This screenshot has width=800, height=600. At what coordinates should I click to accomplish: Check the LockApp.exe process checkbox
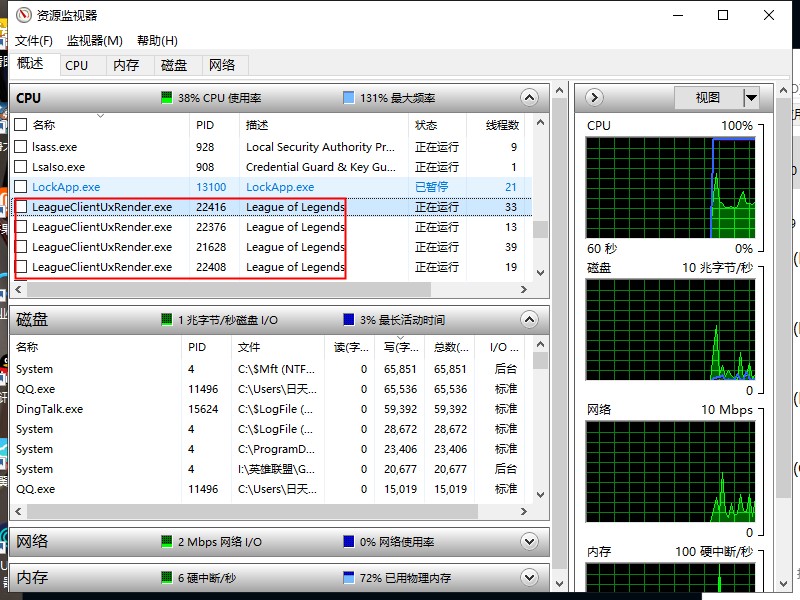[x=21, y=187]
